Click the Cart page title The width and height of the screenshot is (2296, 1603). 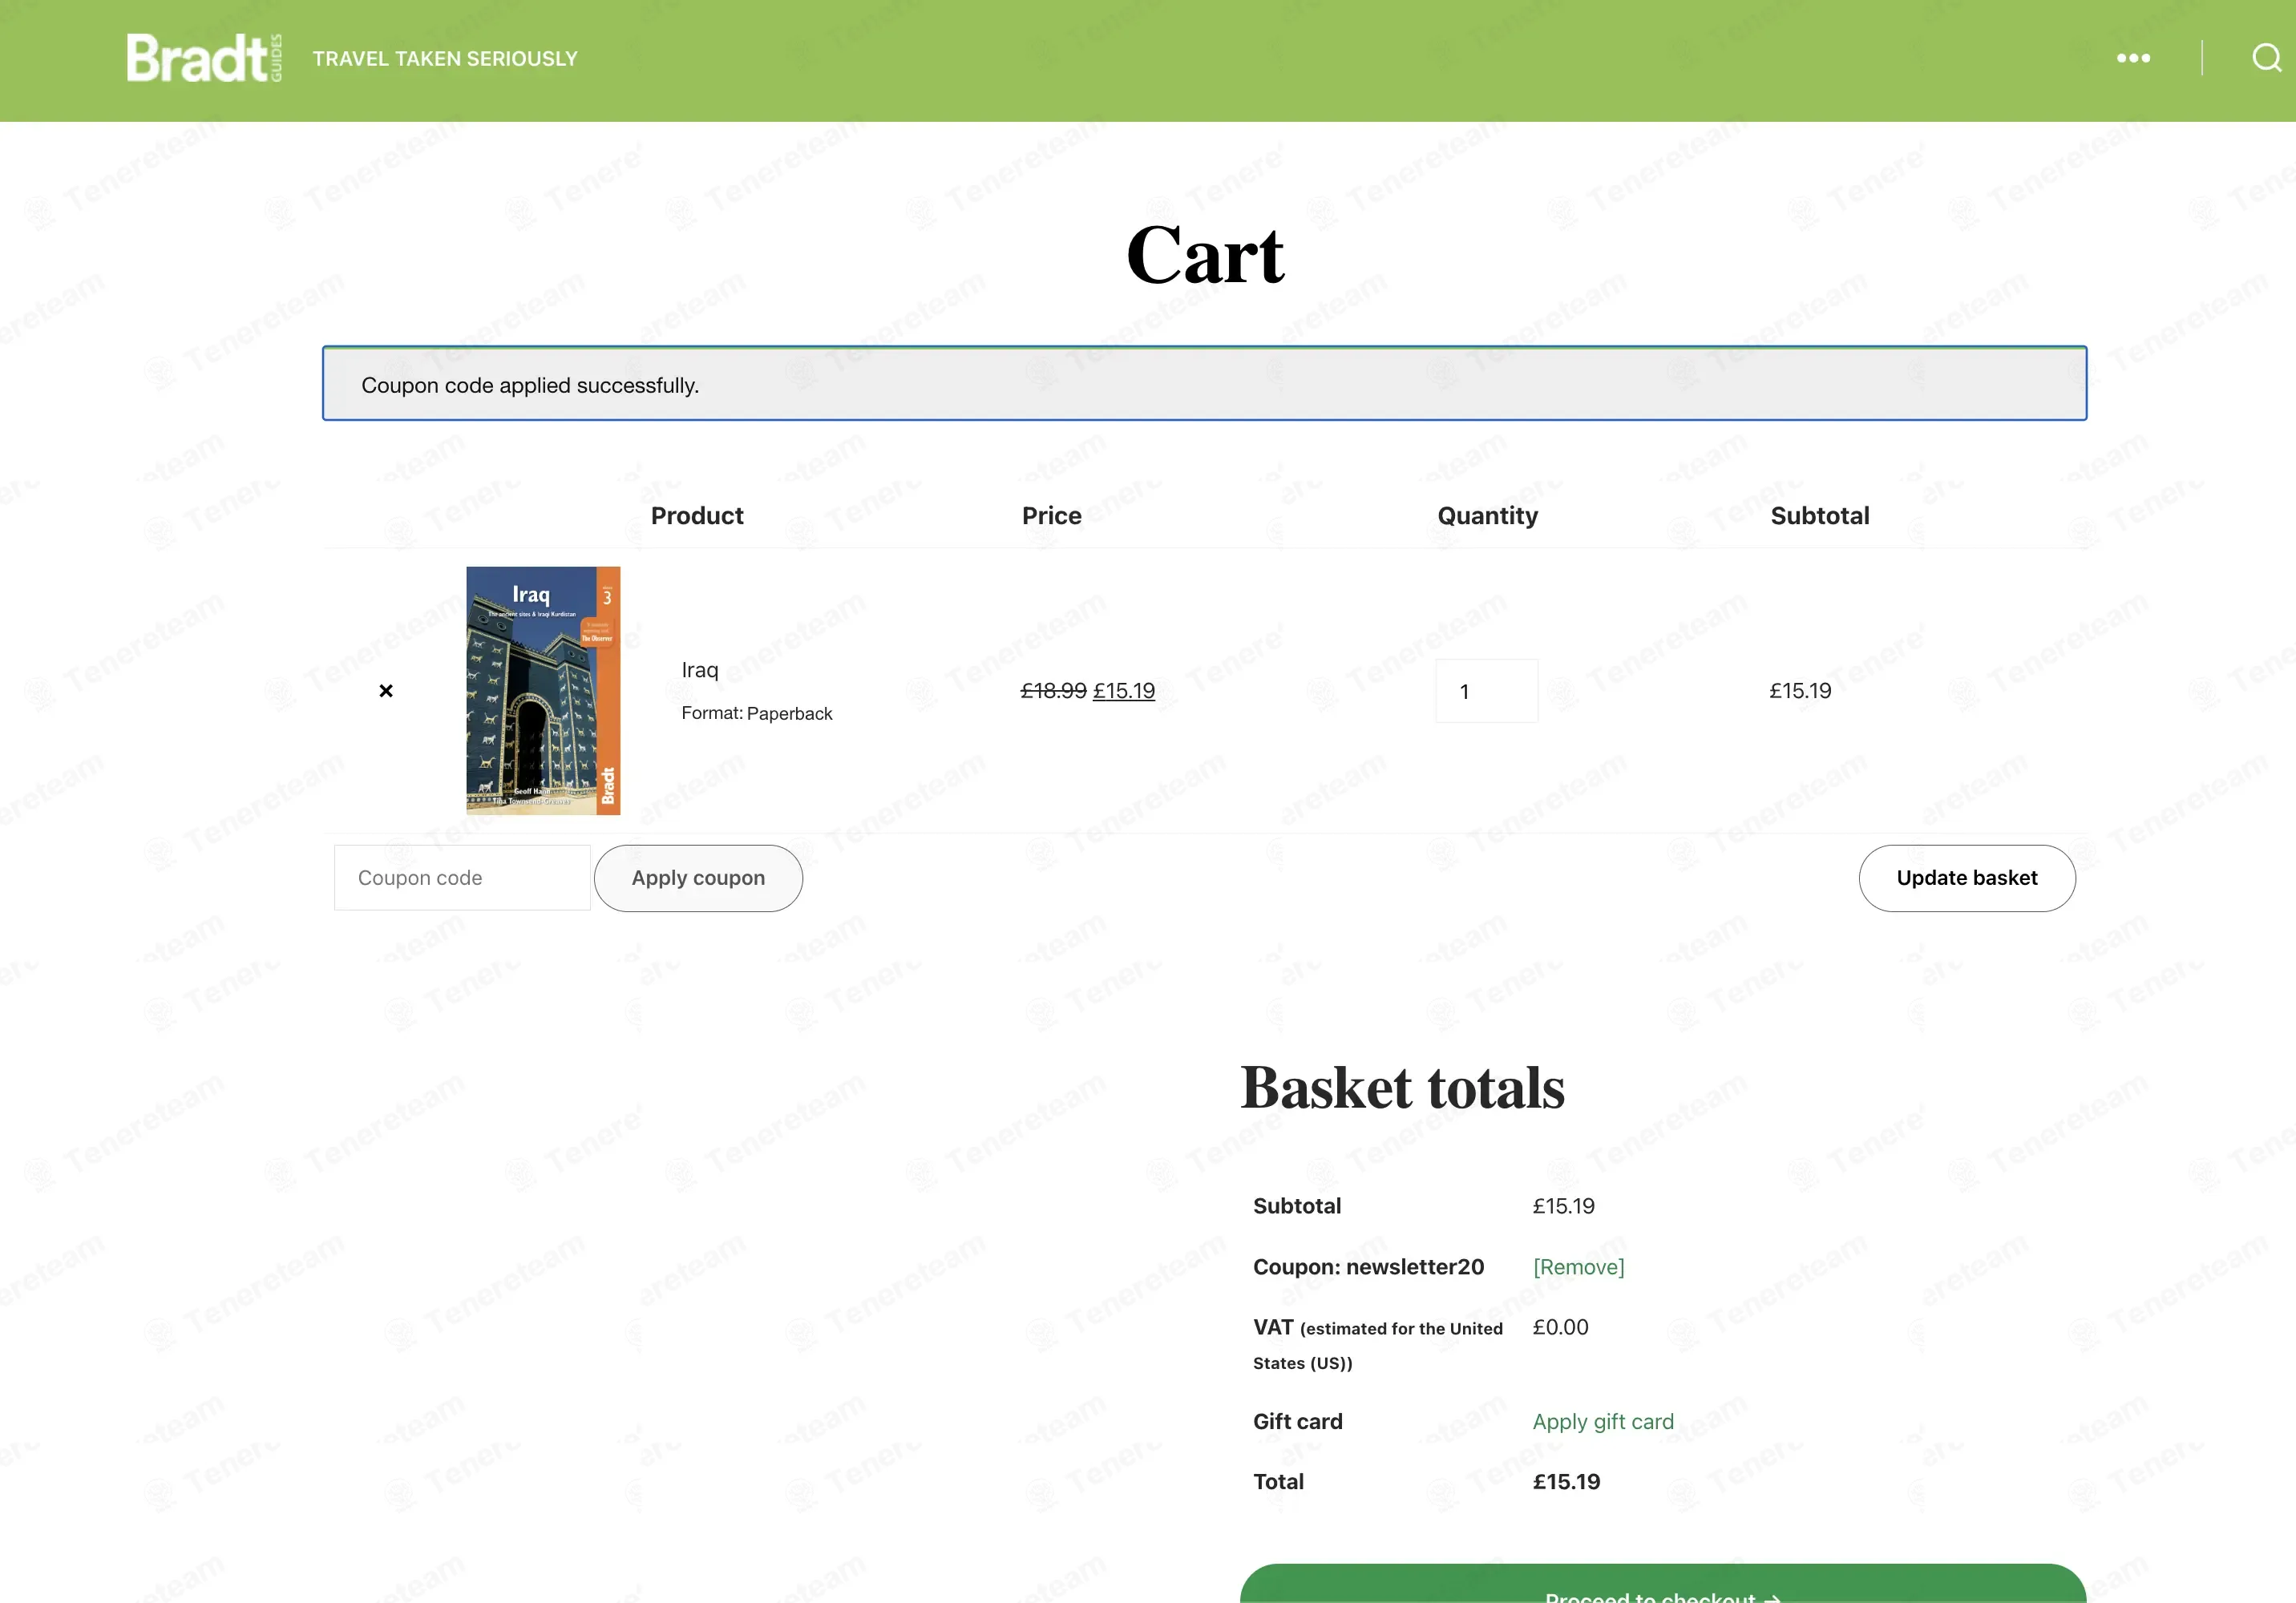[x=1205, y=255]
